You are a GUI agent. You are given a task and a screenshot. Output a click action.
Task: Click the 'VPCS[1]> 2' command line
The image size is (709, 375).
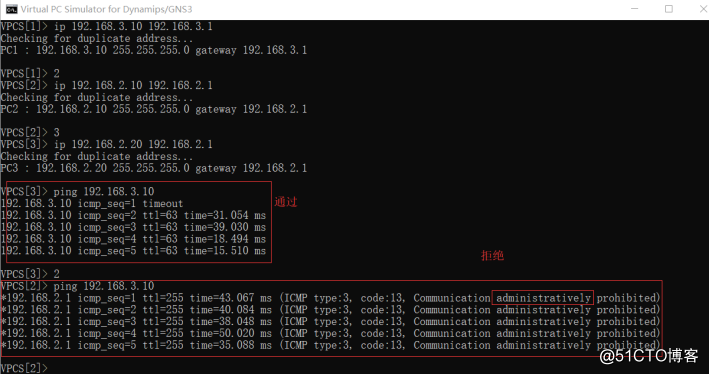point(30,73)
